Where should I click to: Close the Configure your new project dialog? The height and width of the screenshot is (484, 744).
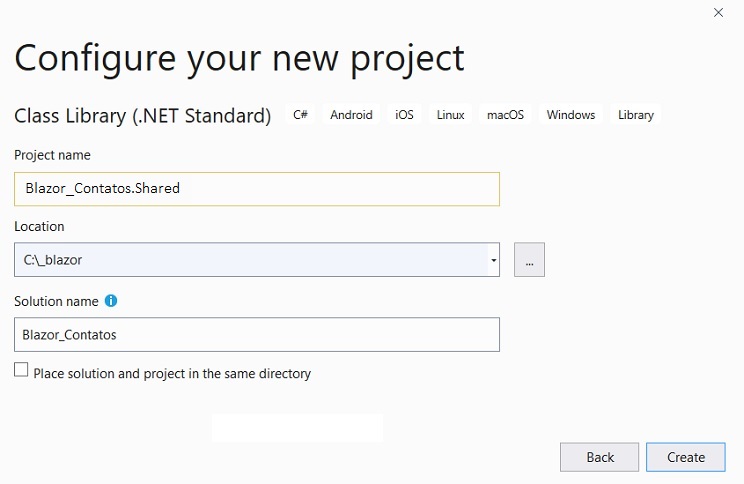pos(718,13)
